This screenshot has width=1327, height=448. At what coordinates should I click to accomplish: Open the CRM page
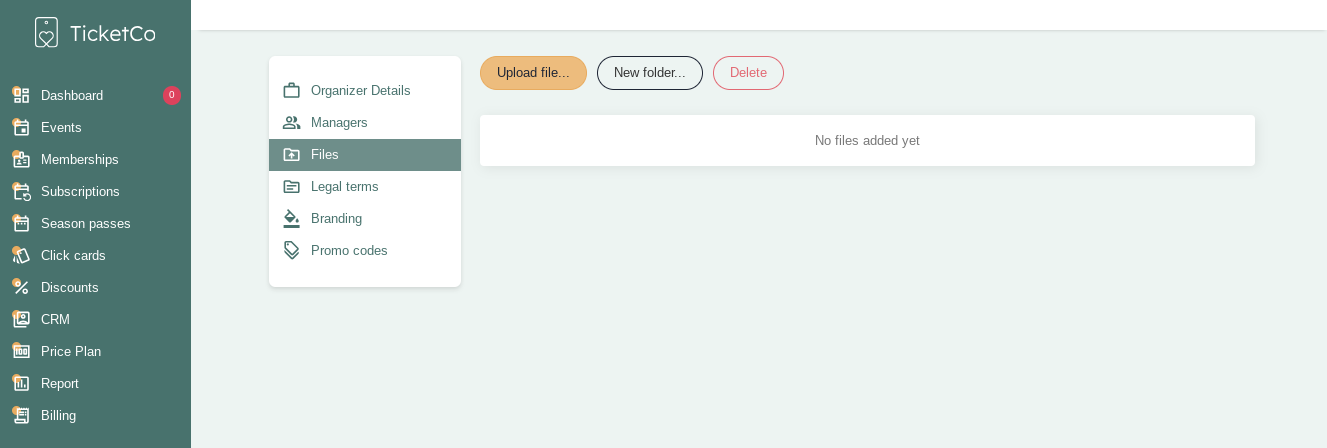[95, 319]
